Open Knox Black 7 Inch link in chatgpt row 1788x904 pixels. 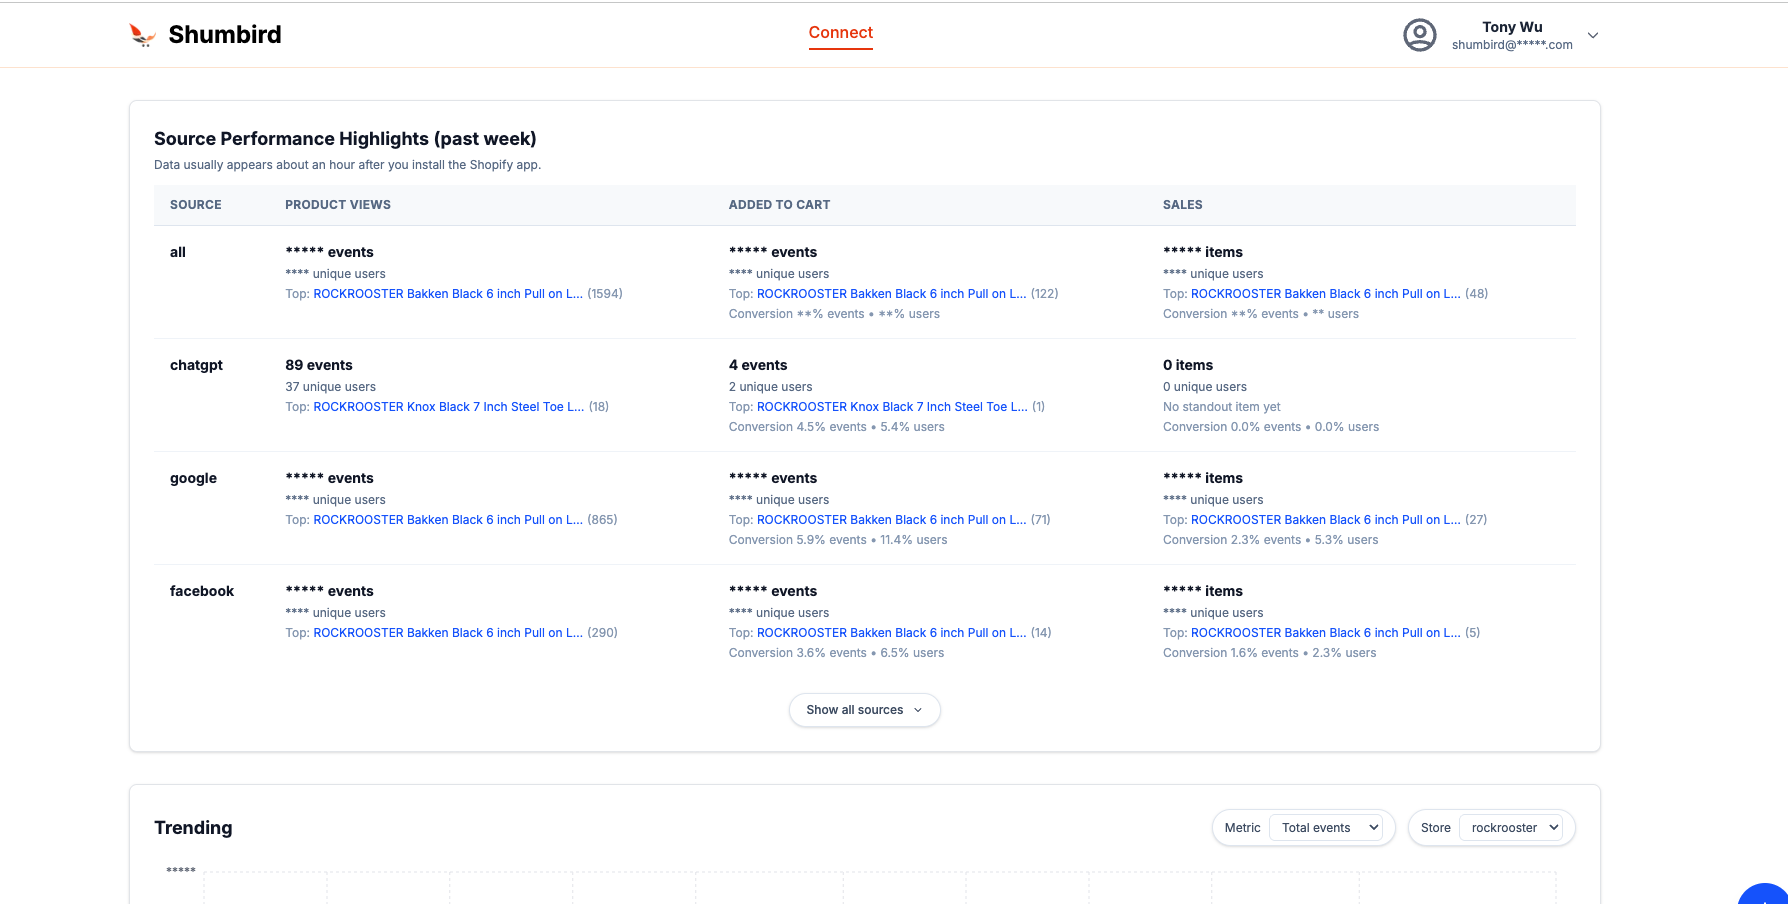tap(448, 406)
